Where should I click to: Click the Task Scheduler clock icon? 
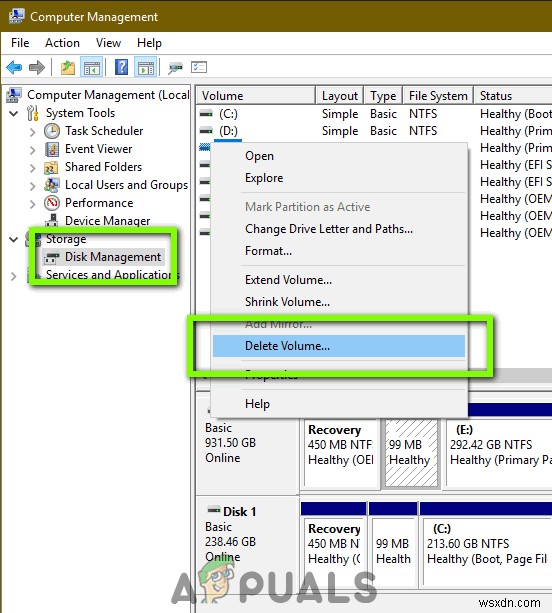click(x=52, y=131)
